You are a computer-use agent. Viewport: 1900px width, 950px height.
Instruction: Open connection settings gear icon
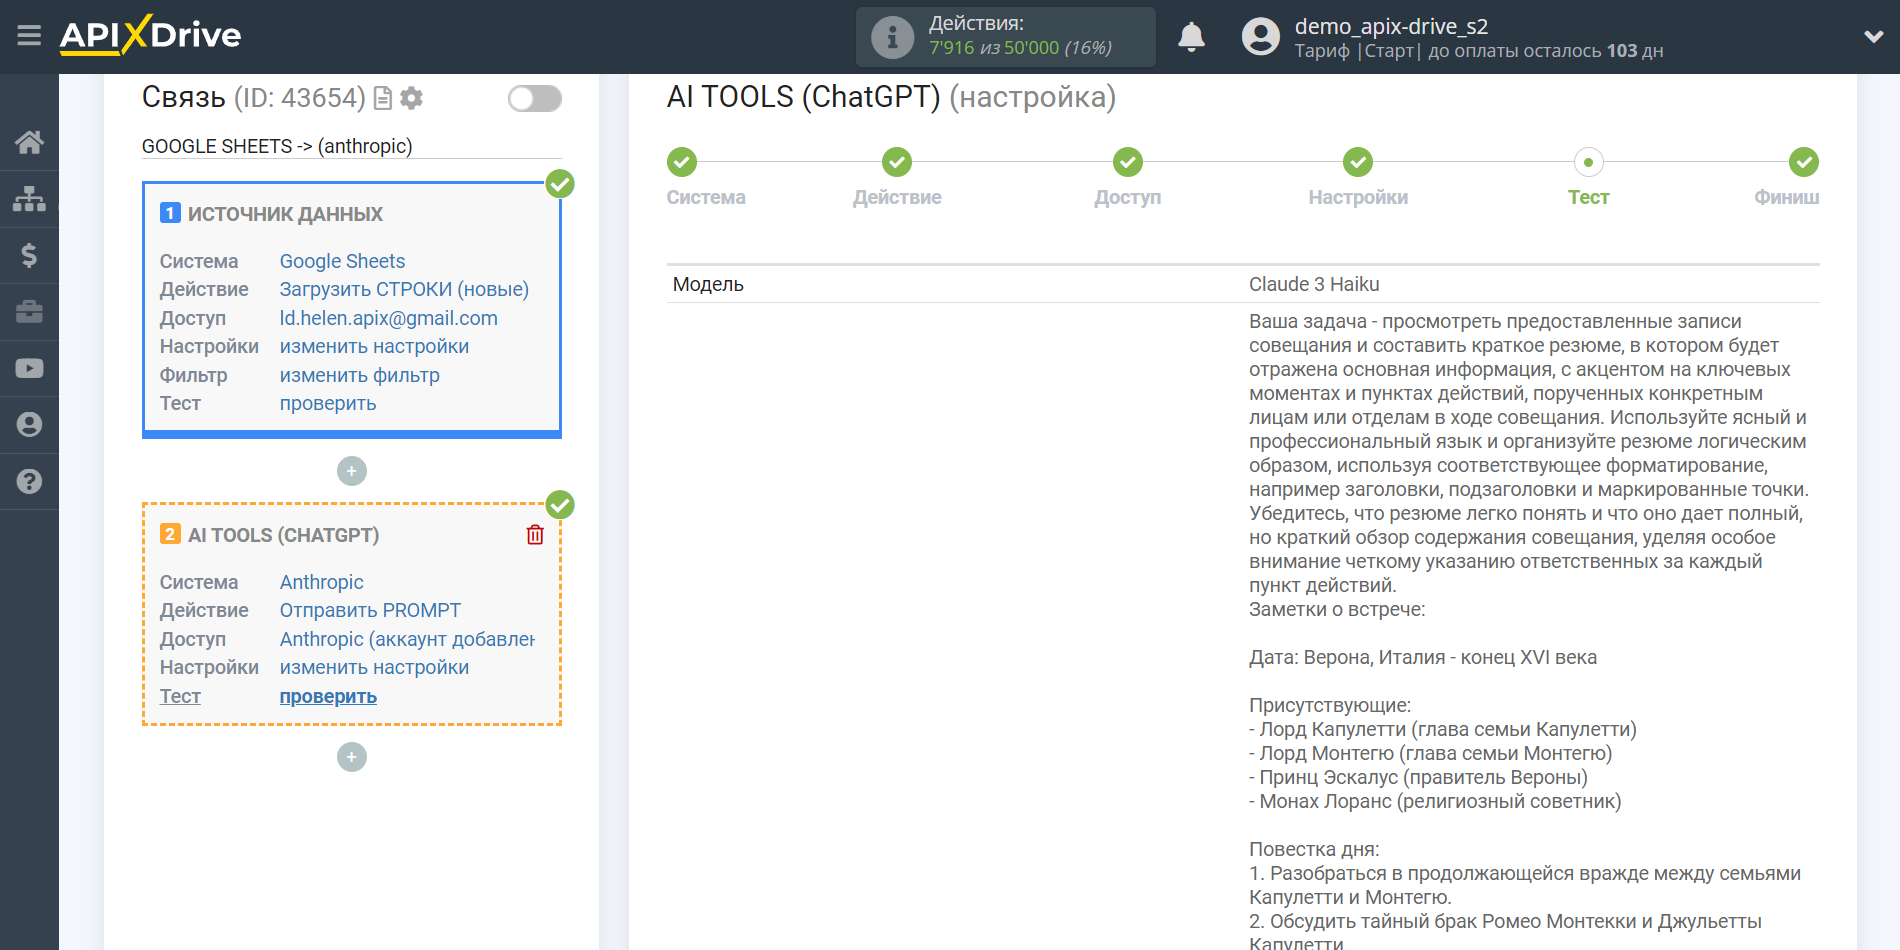pyautogui.click(x=411, y=98)
